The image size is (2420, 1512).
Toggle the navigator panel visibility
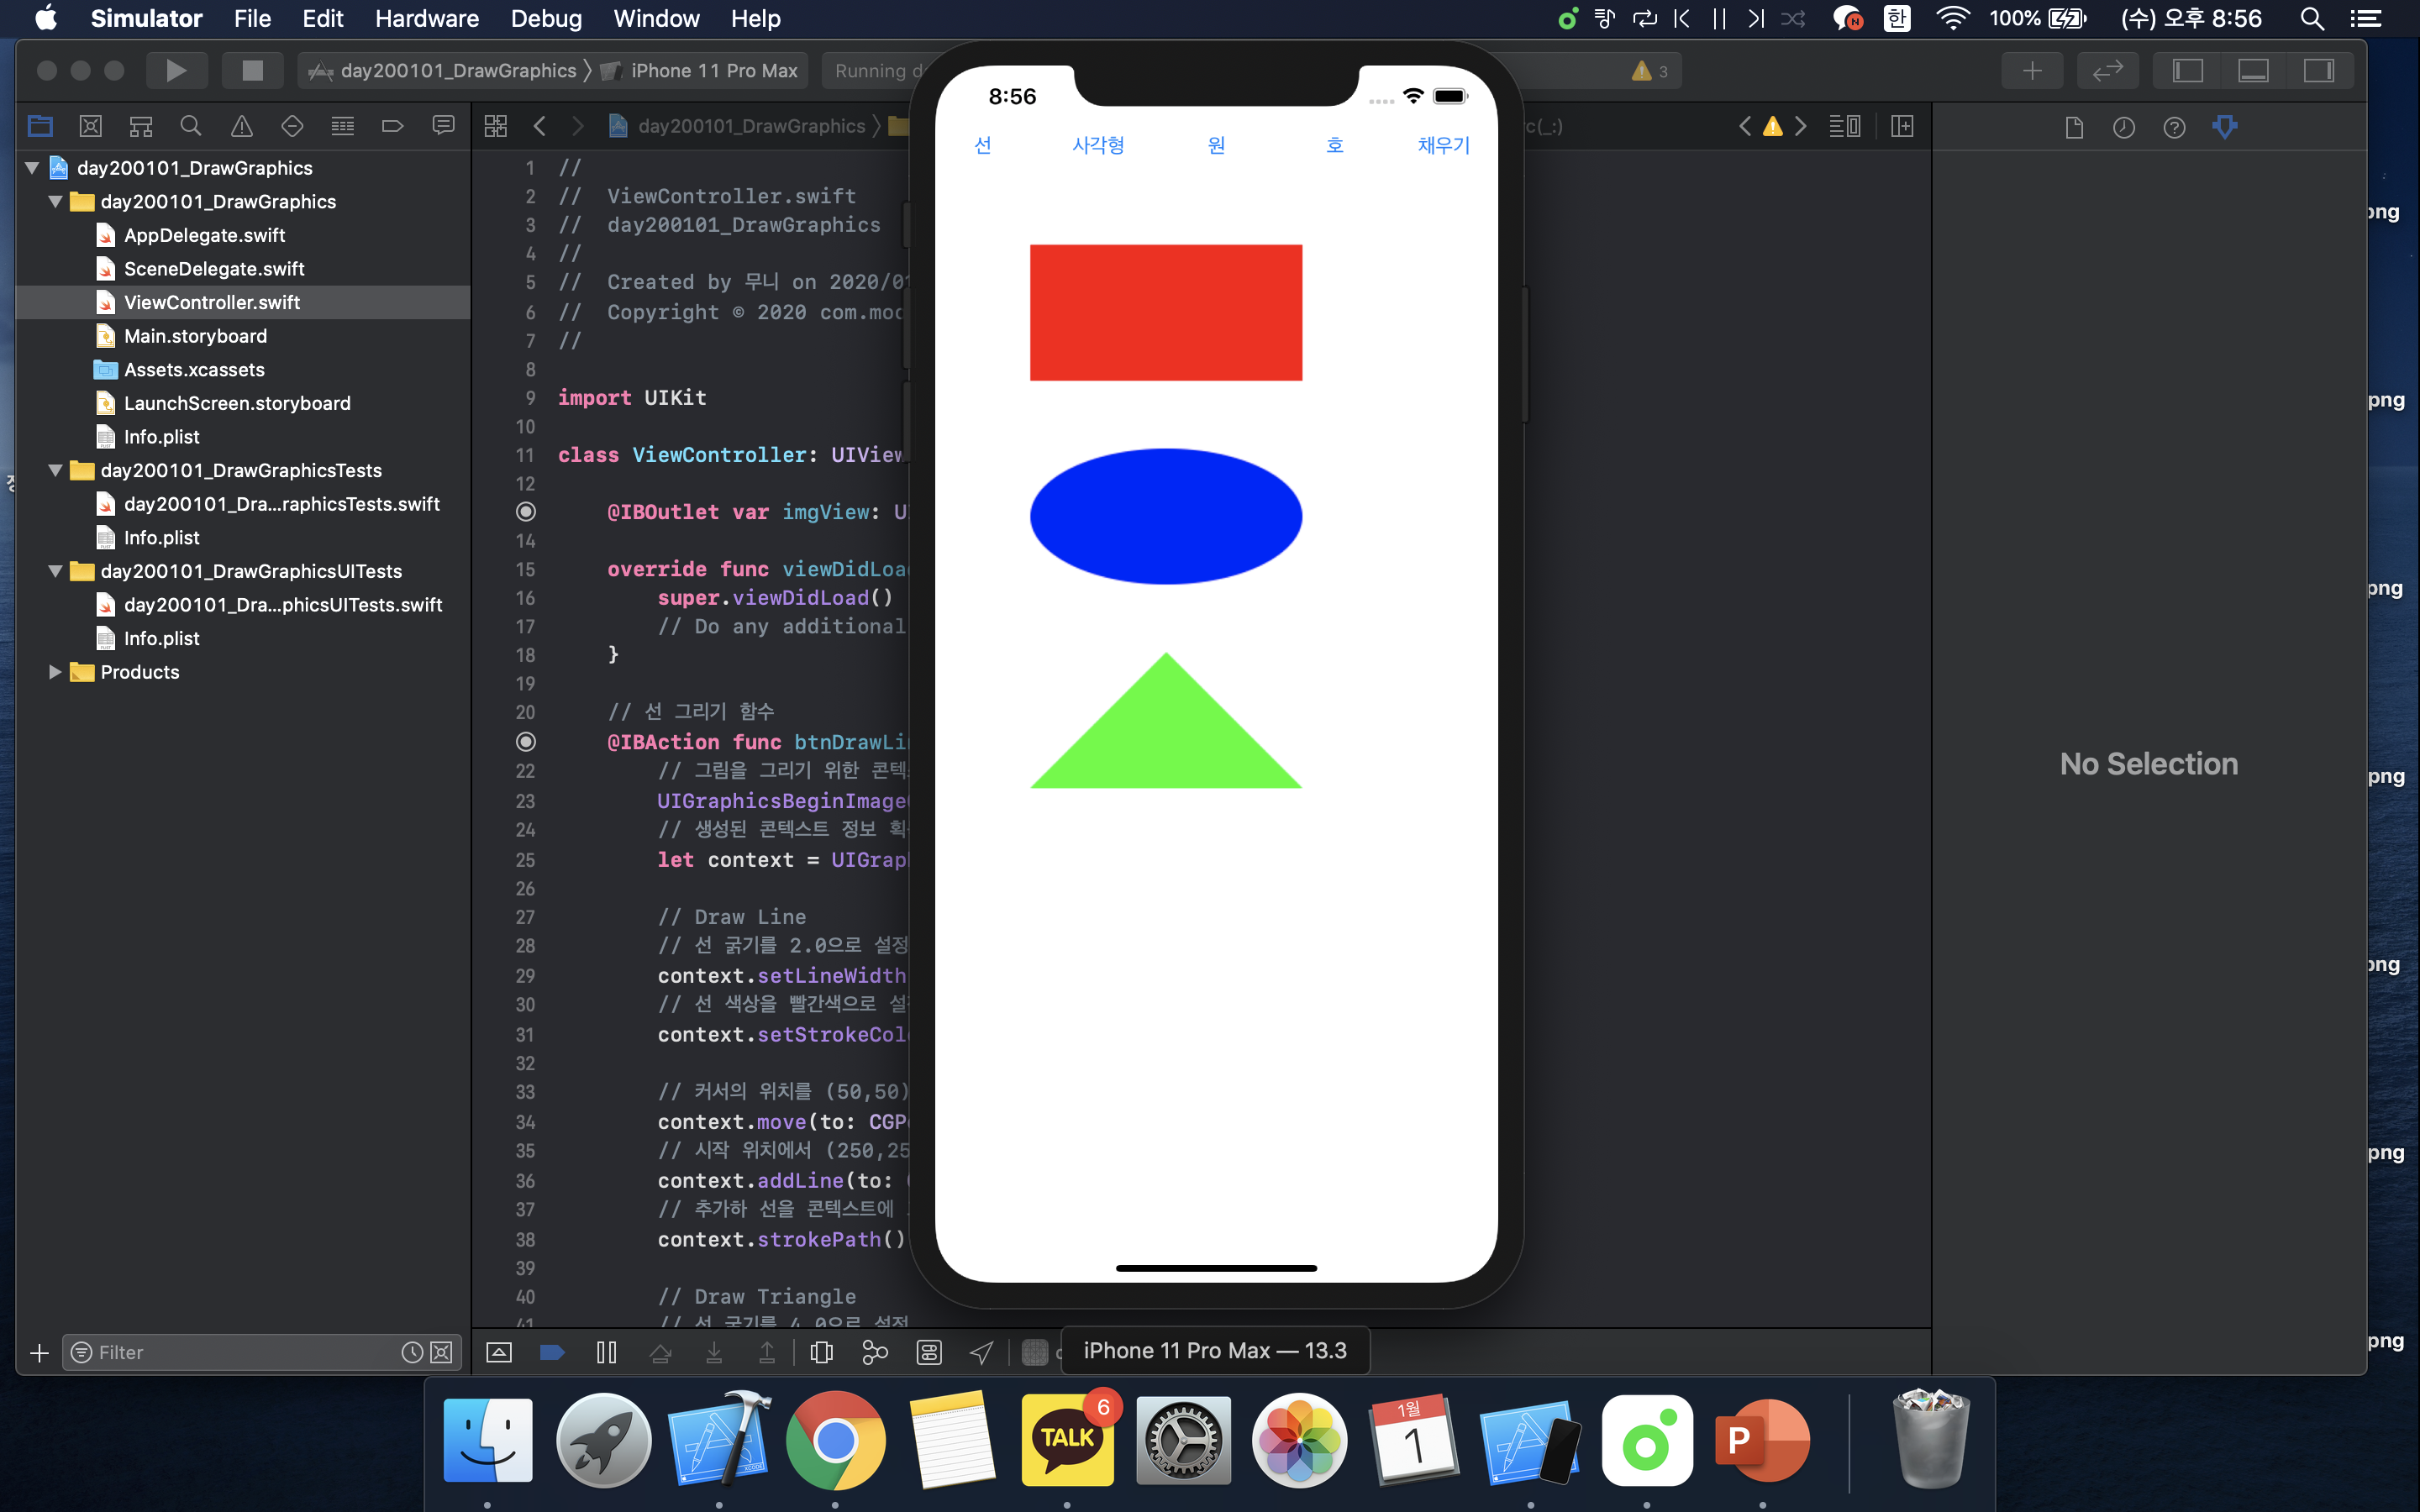2188,71
